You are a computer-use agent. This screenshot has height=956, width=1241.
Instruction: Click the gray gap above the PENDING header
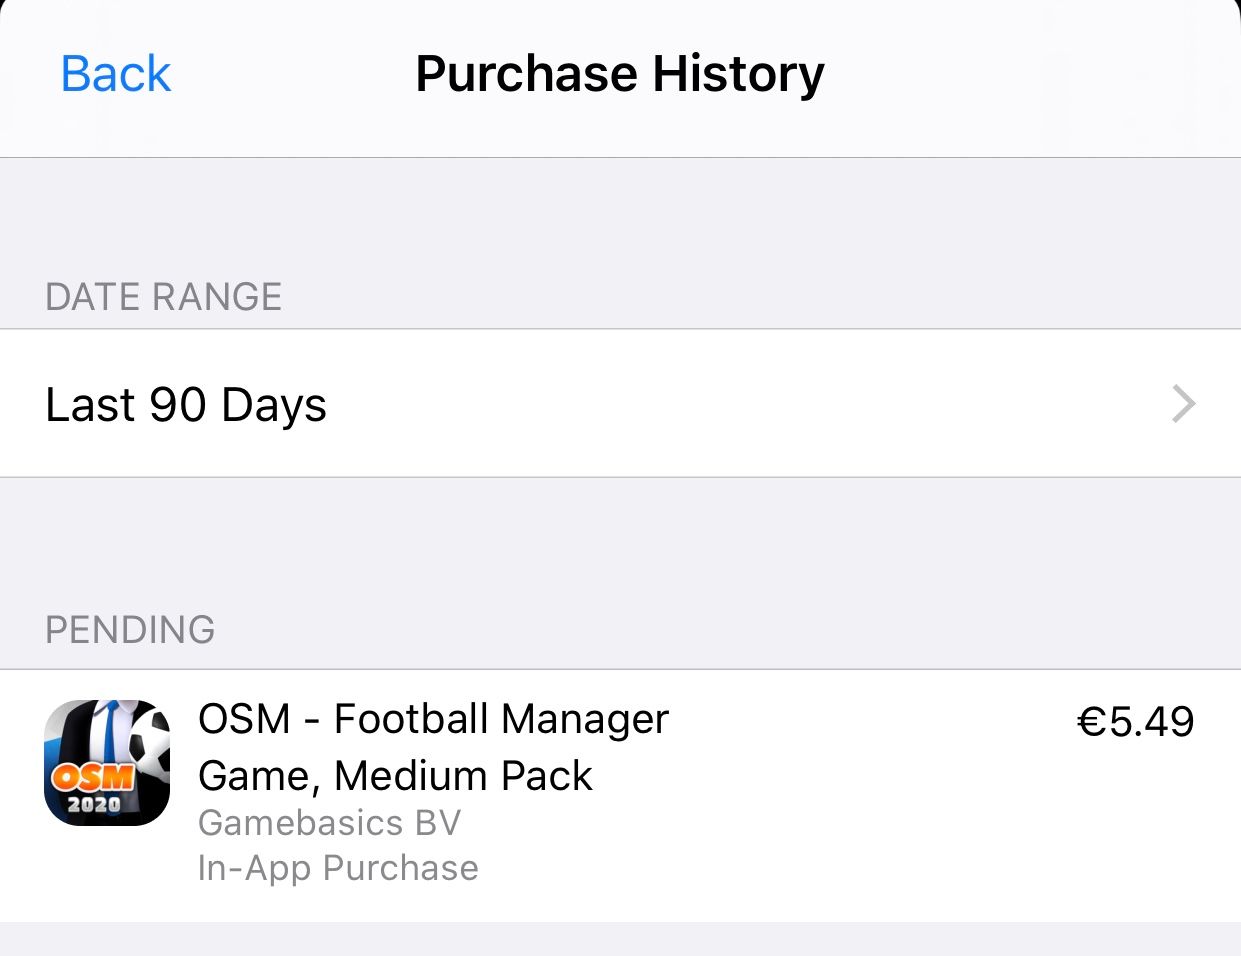coord(620,540)
